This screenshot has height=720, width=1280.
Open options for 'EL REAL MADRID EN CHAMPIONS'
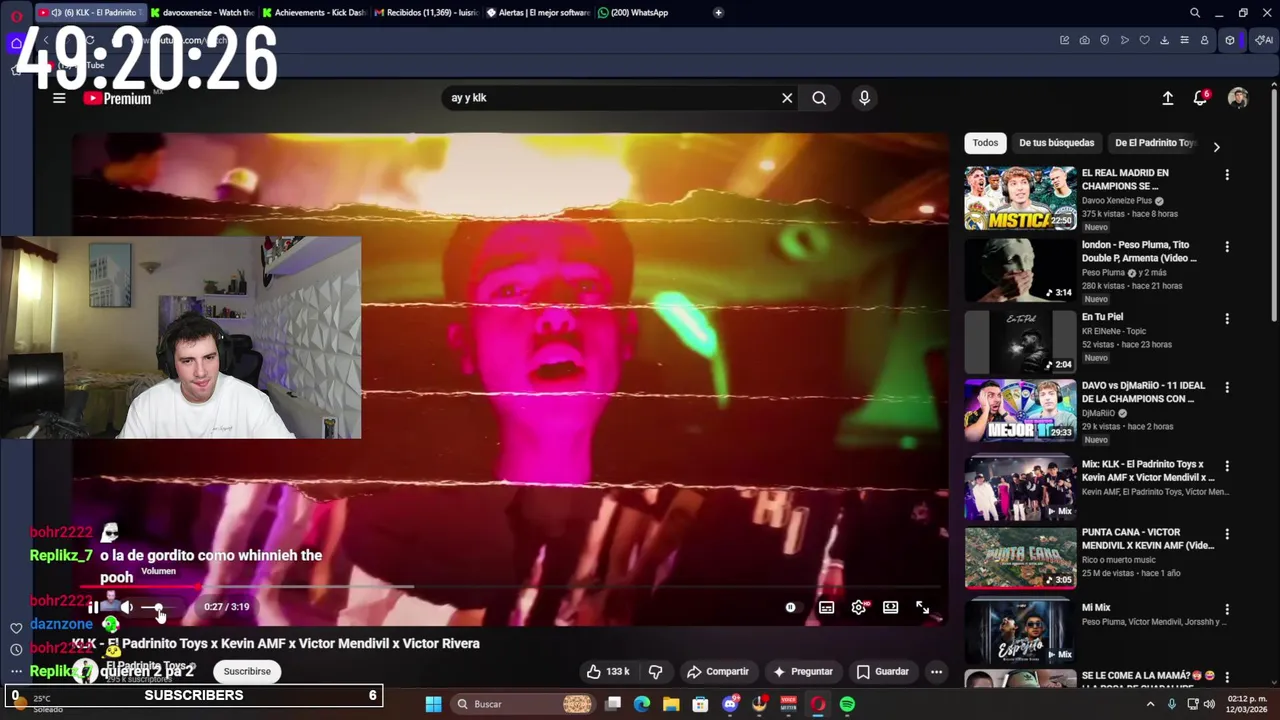pyautogui.click(x=1227, y=175)
